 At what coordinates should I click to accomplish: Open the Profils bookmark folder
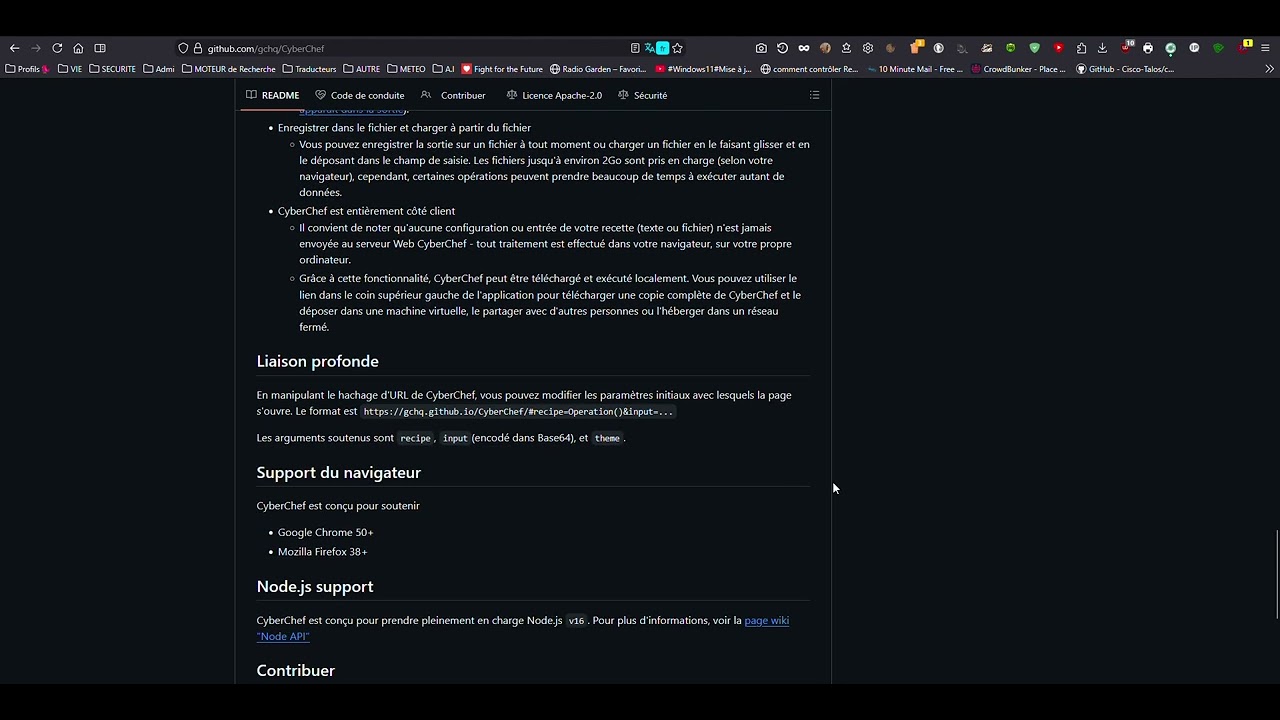click(27, 69)
